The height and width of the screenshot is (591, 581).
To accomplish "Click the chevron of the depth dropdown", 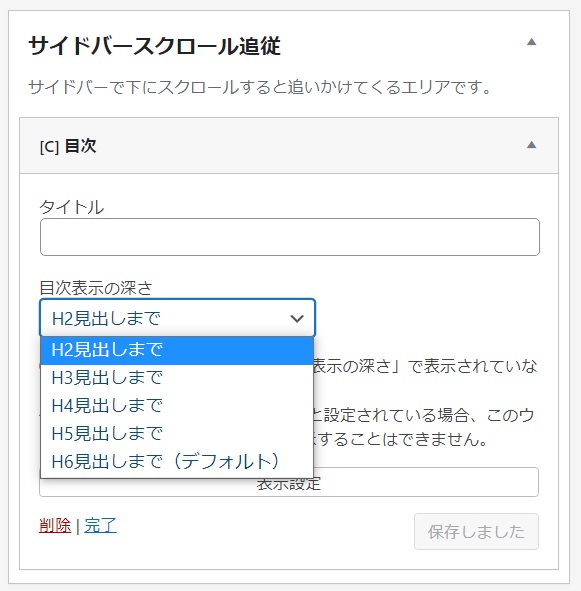I will pos(297,318).
